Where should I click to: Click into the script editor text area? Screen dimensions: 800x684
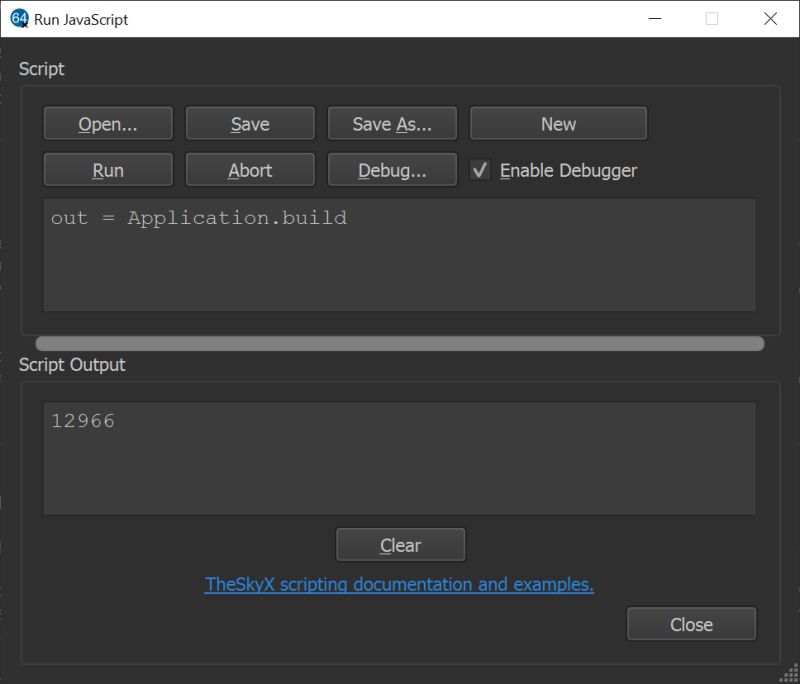click(399, 255)
